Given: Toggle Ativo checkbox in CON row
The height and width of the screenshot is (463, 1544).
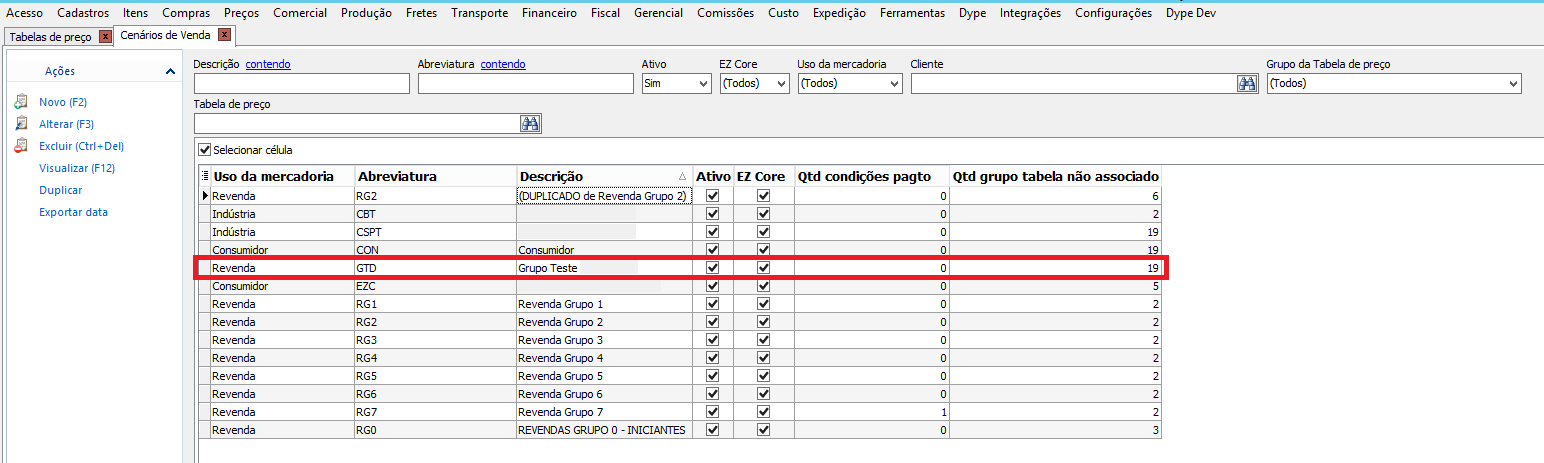Looking at the screenshot, I should [713, 250].
